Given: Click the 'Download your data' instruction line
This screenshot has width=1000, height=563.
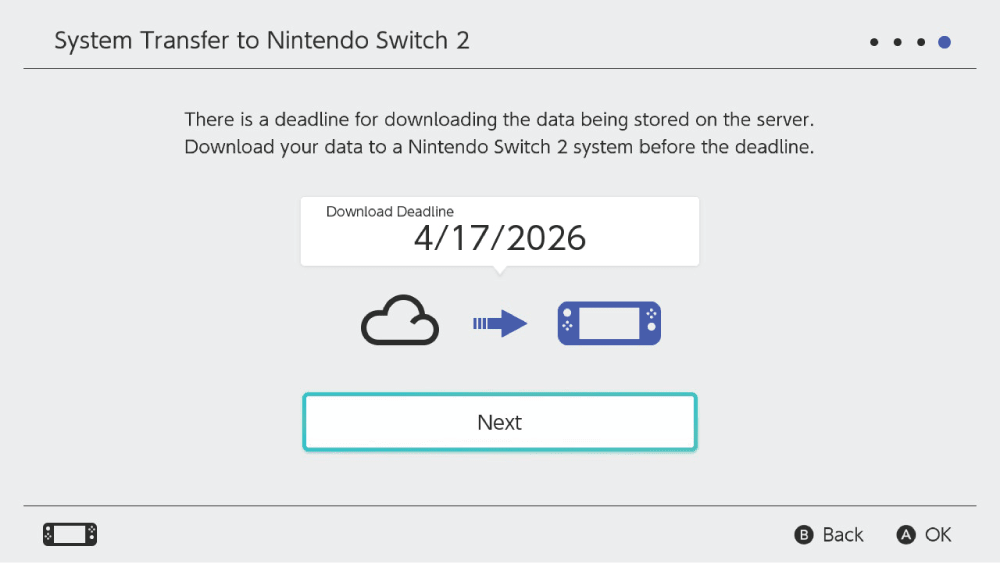Looking at the screenshot, I should (x=500, y=147).
